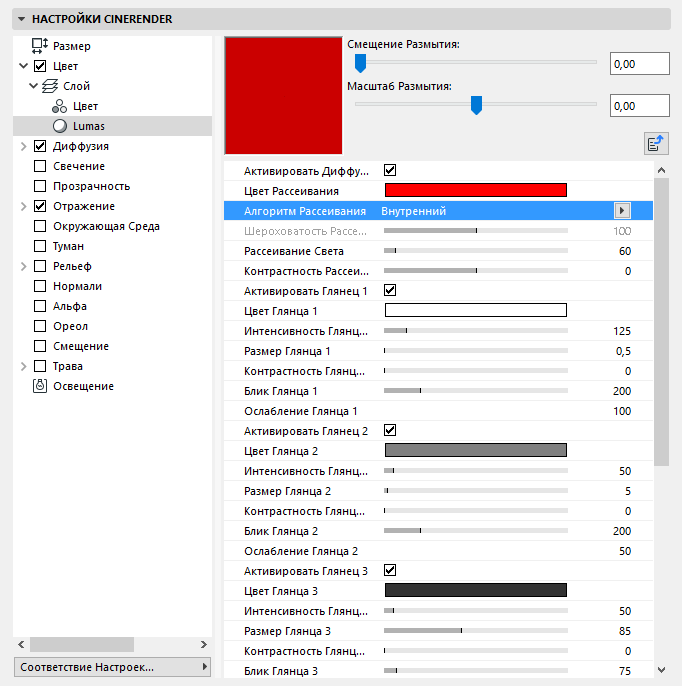Enable the Нормали channel checkbox
Image resolution: width=682 pixels, height=686 pixels.
click(40, 286)
